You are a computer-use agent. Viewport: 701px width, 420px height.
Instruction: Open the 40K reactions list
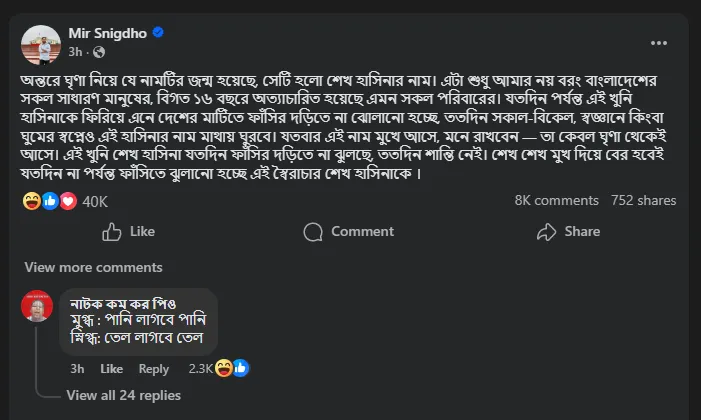95,201
